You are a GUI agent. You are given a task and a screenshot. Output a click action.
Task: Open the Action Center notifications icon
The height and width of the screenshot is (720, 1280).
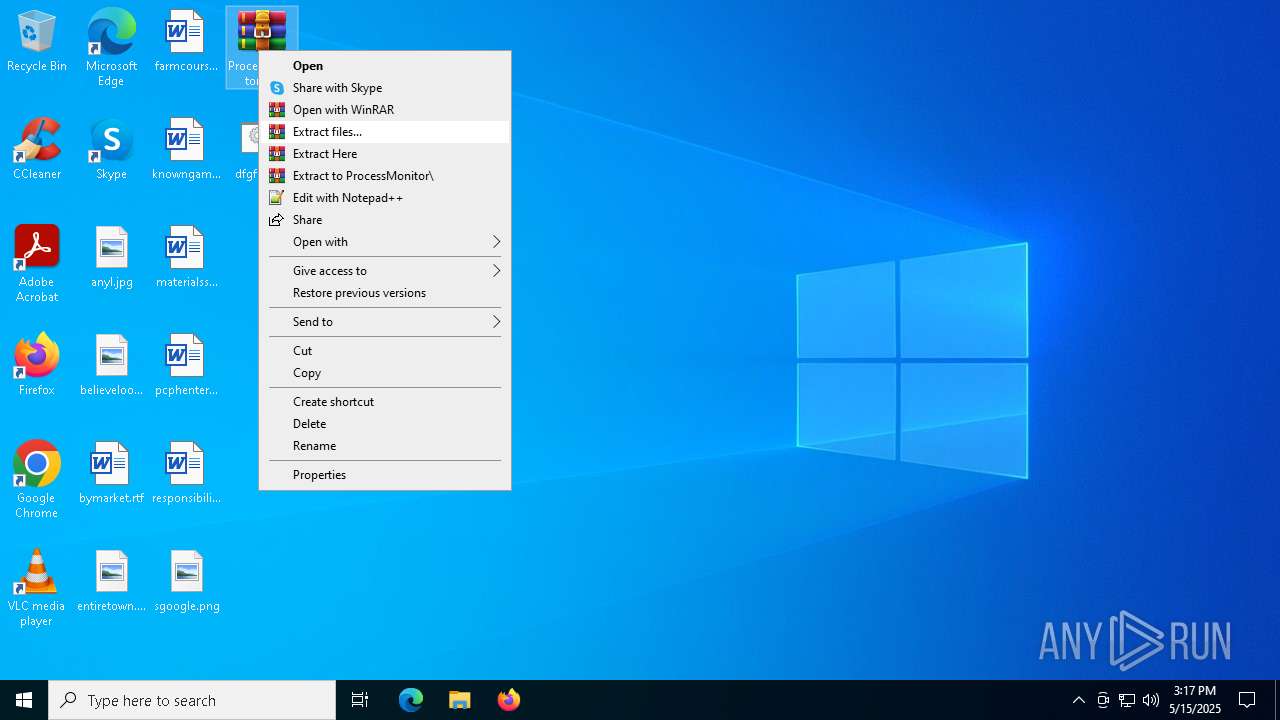click(1247, 700)
